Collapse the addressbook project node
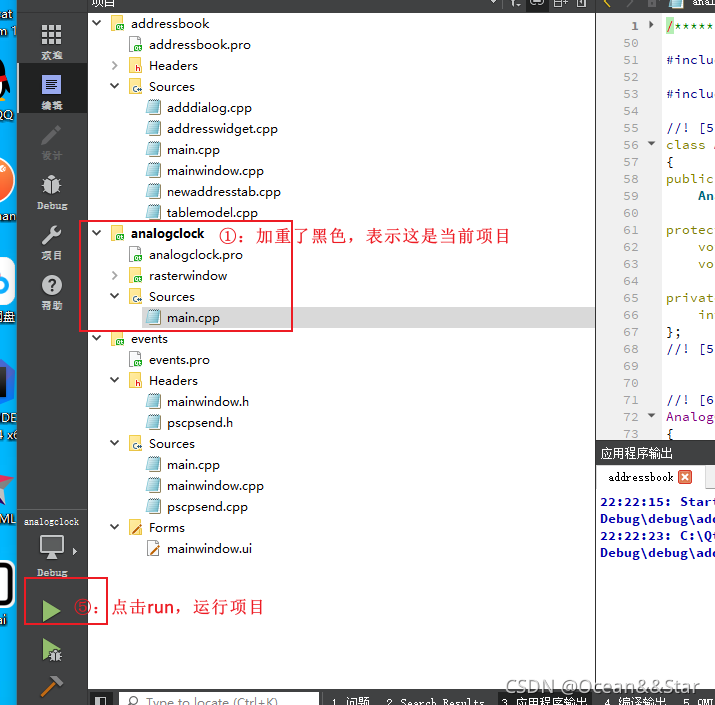This screenshot has height=705, width=715. [x=97, y=23]
